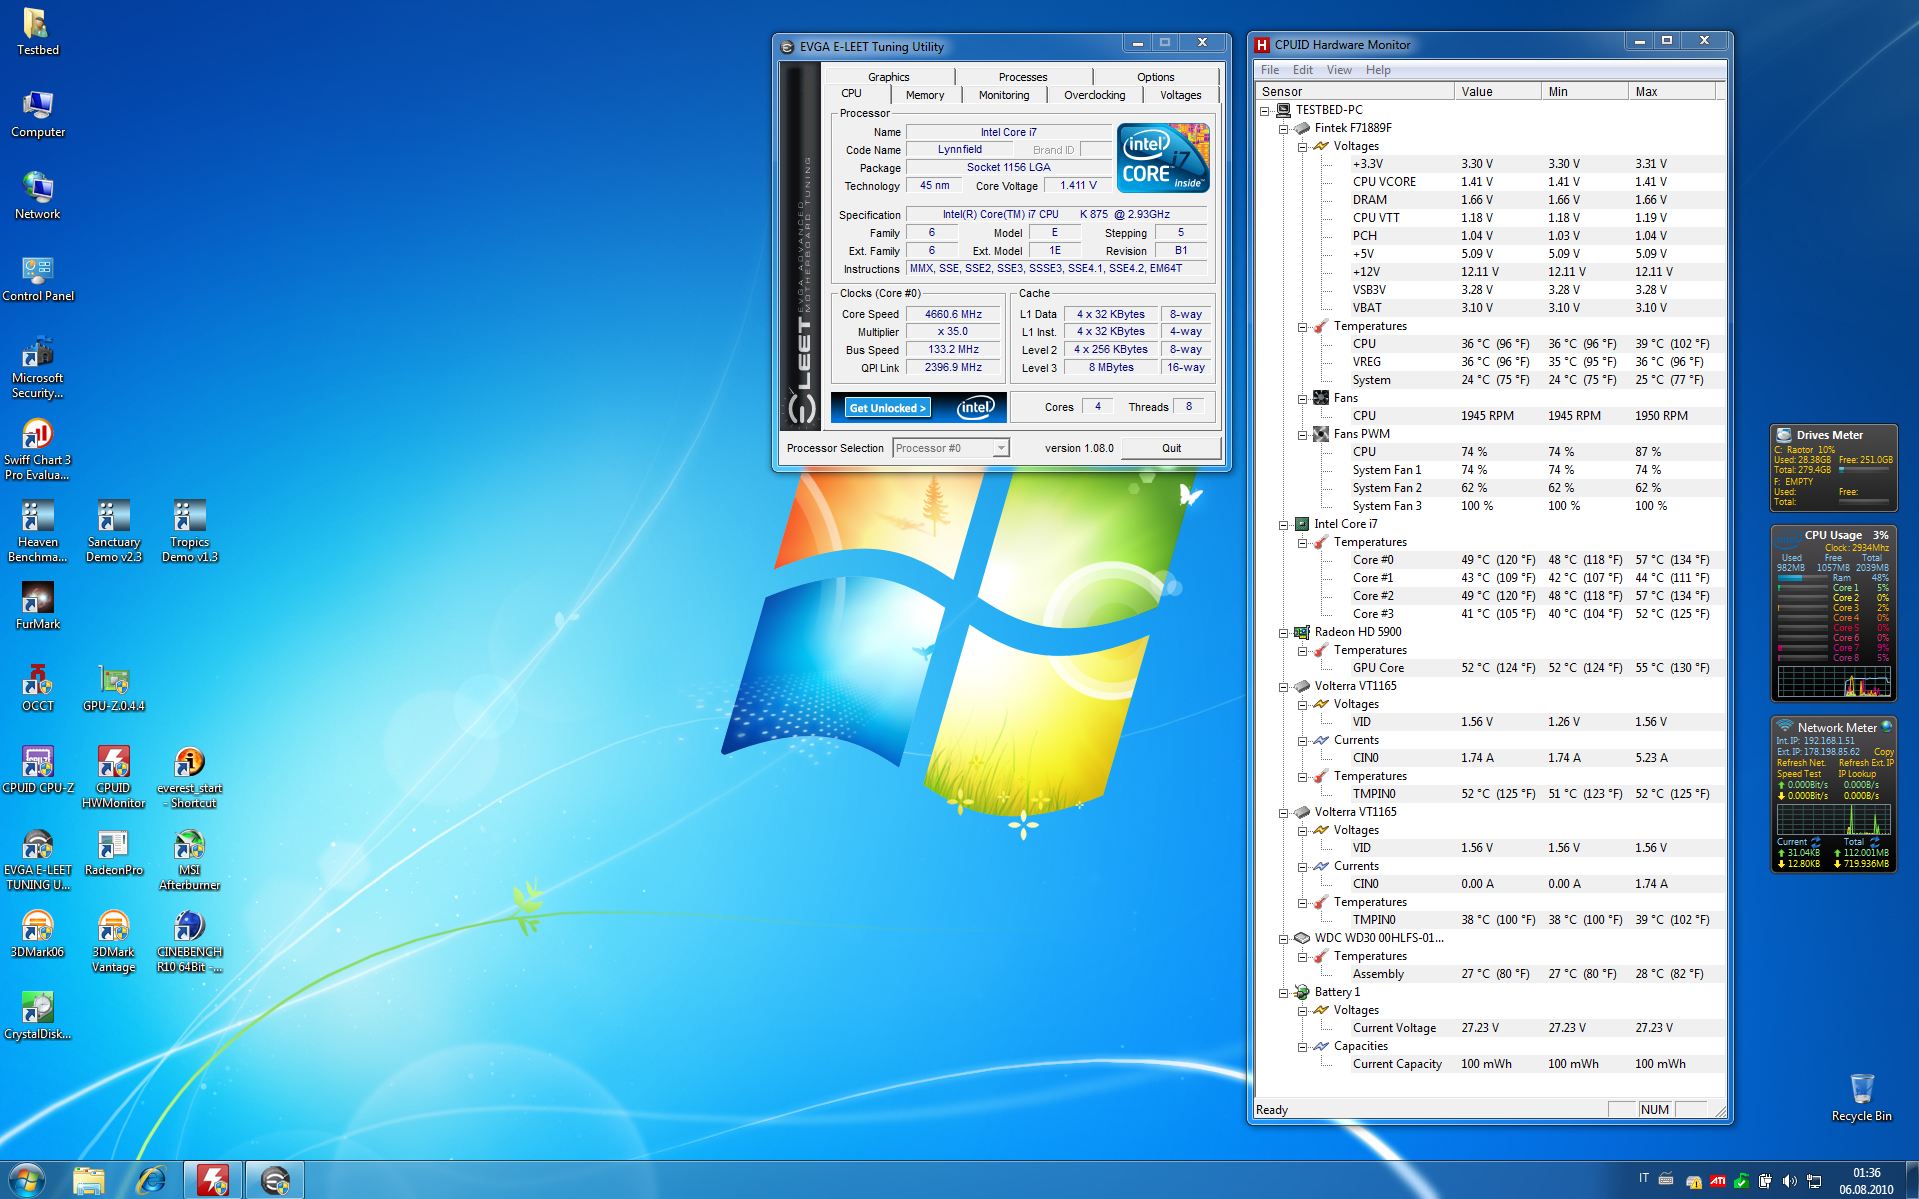This screenshot has width=1919, height=1199.
Task: Launch MSI Afterburner desktop icon
Action: click(x=189, y=859)
